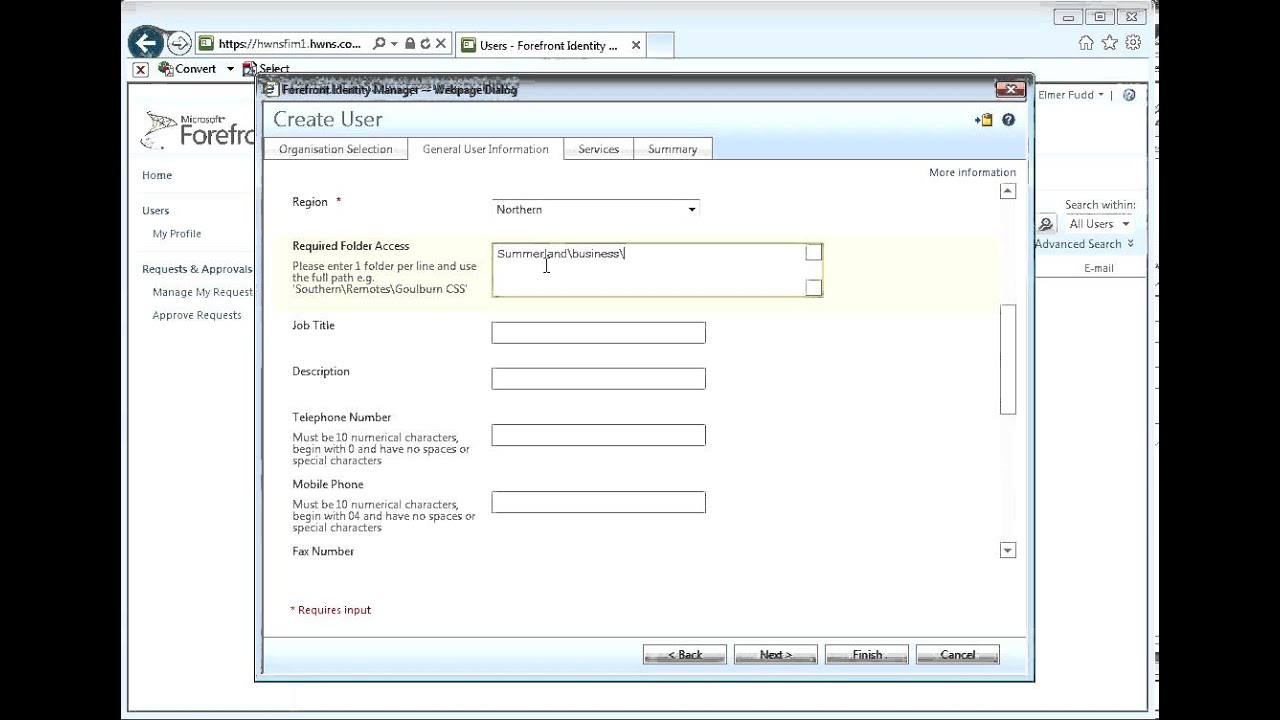Expand the Convert dropdown arrow
The height and width of the screenshot is (720, 1280).
(x=230, y=69)
